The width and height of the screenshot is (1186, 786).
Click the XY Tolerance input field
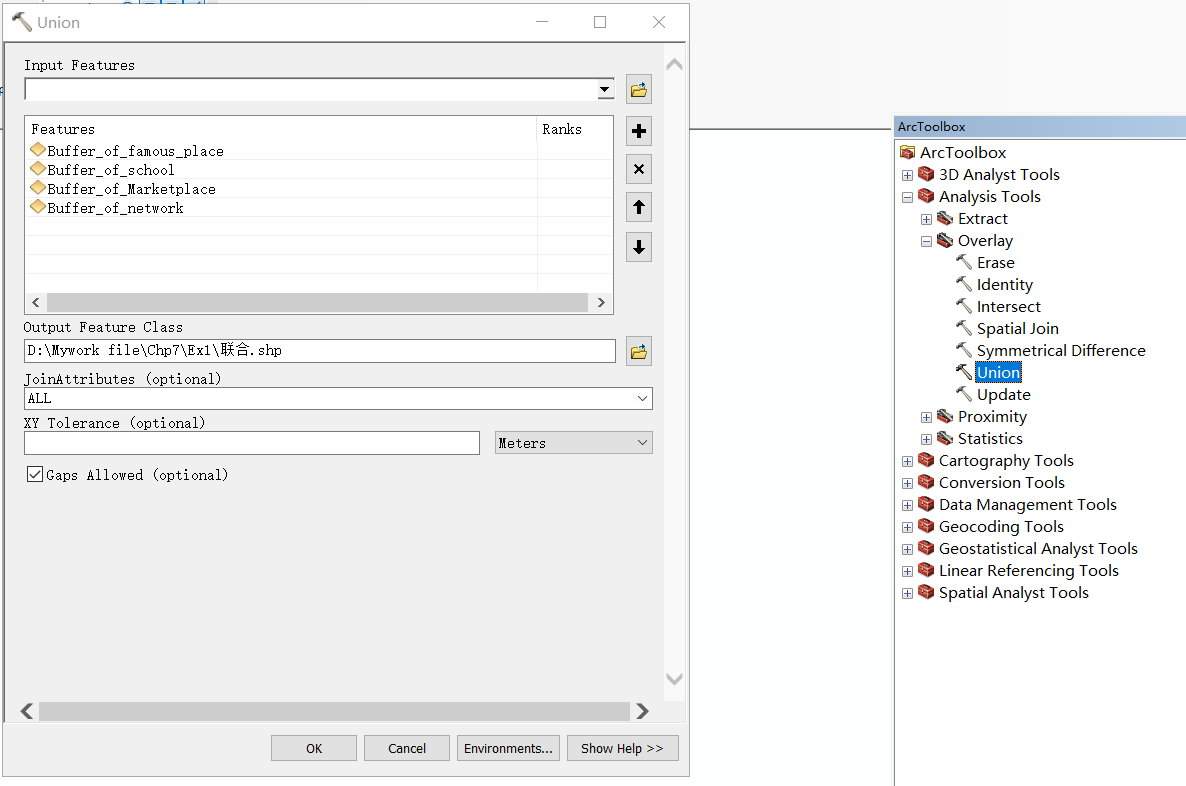click(x=252, y=443)
